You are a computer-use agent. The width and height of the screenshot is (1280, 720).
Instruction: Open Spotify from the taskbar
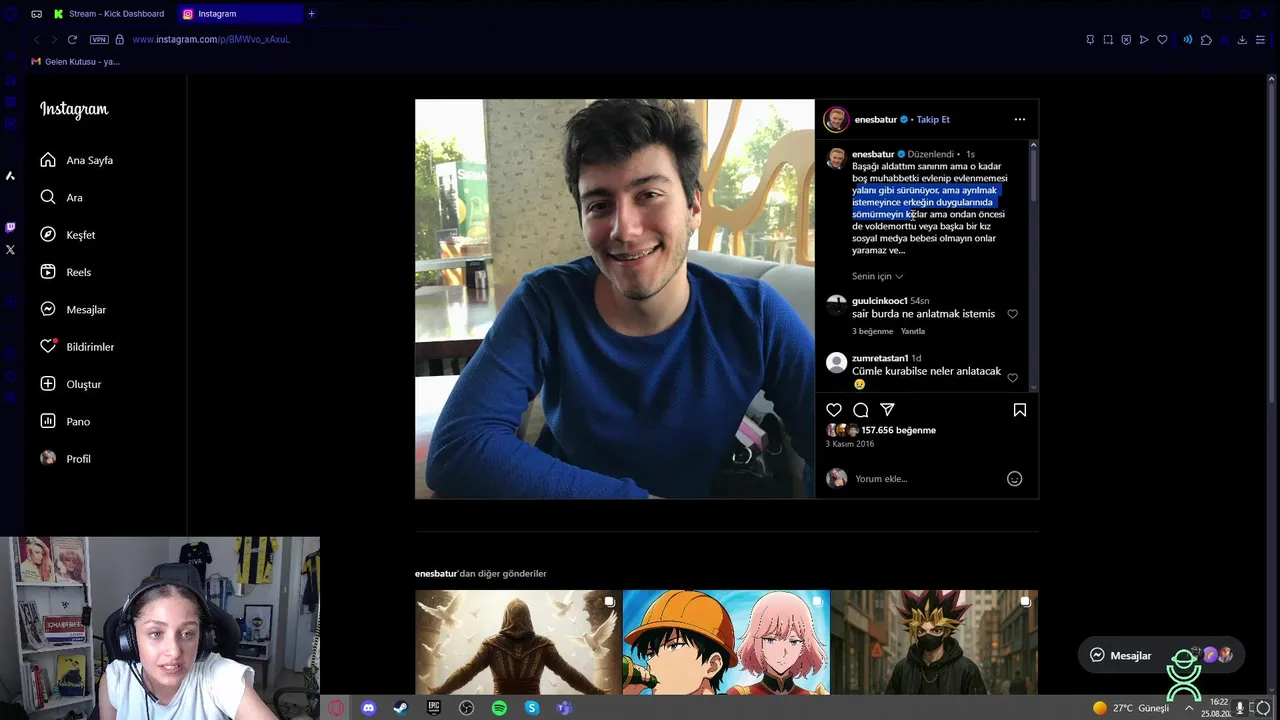499,708
